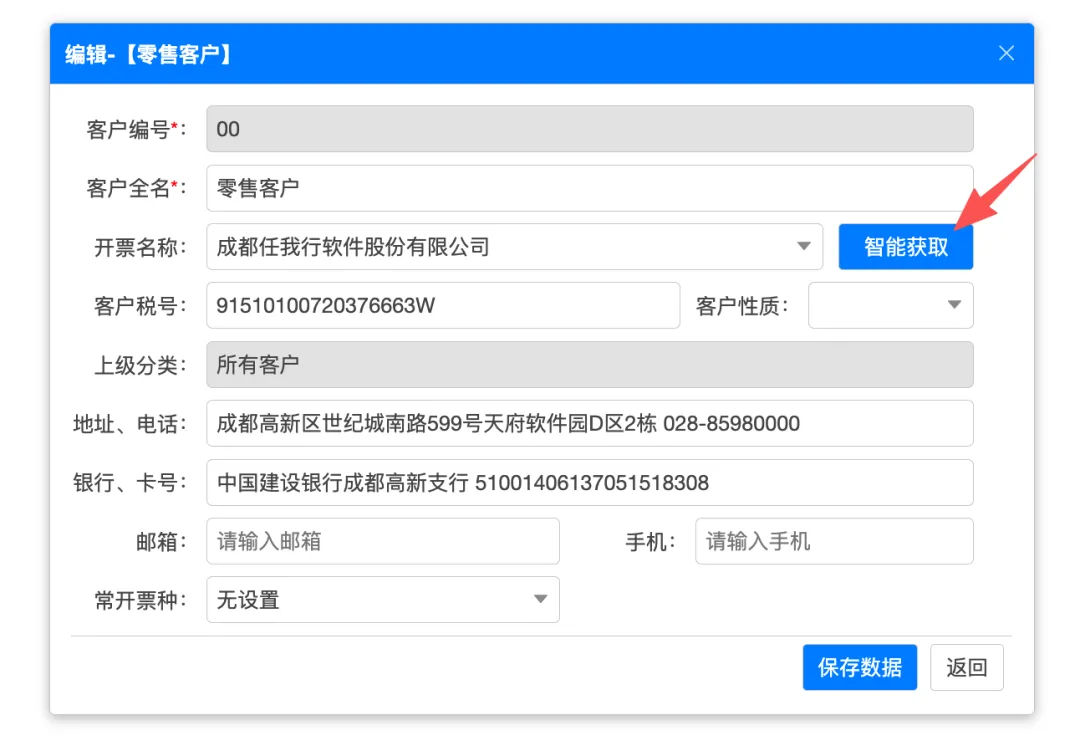The height and width of the screenshot is (751, 1080).
Task: Click the 银行、卡号 input field
Action: click(589, 482)
